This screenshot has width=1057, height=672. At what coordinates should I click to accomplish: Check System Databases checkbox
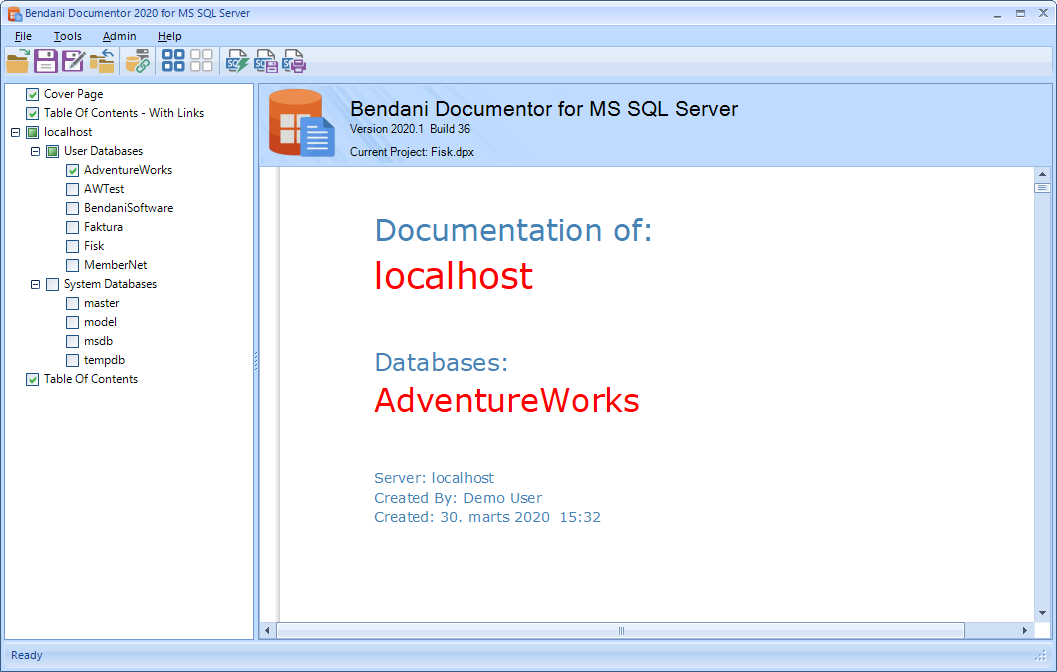[53, 284]
